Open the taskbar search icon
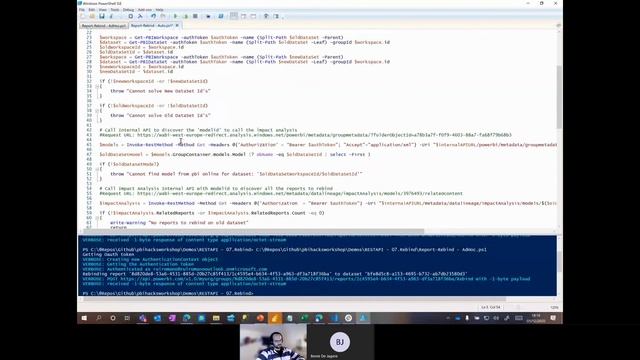Screen dimensions: 640x360 pyautogui.click(x=98, y=318)
